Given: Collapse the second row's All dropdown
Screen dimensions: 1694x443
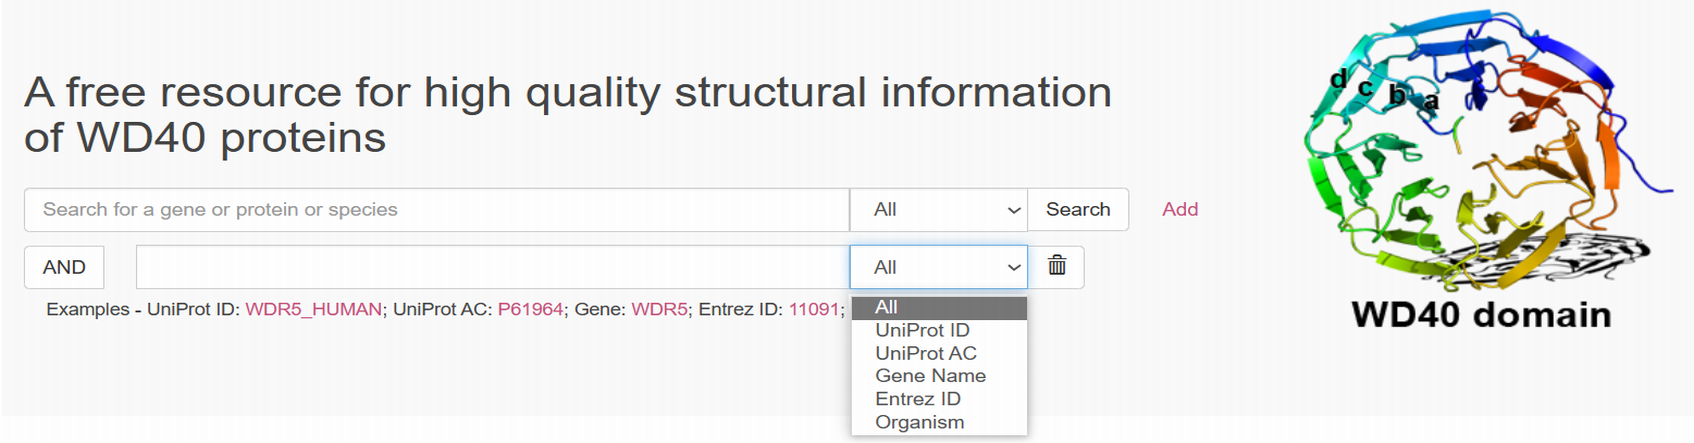Looking at the screenshot, I should (938, 267).
